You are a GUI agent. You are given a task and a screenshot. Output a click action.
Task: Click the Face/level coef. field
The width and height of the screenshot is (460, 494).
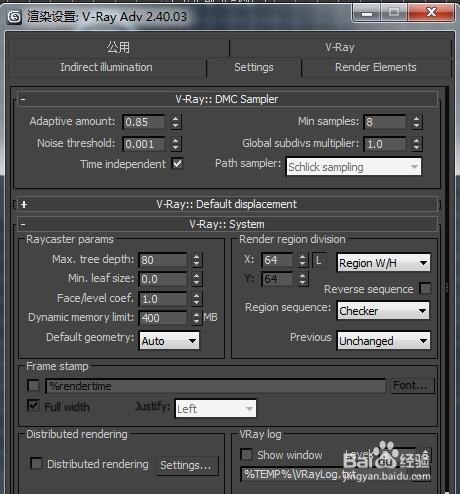click(163, 299)
